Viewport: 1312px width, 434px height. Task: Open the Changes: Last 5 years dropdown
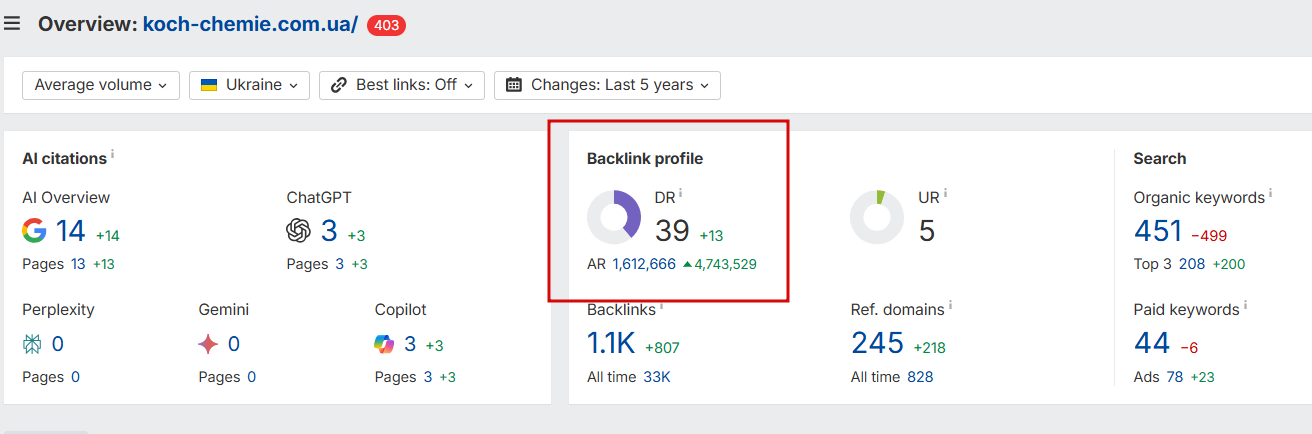point(607,85)
